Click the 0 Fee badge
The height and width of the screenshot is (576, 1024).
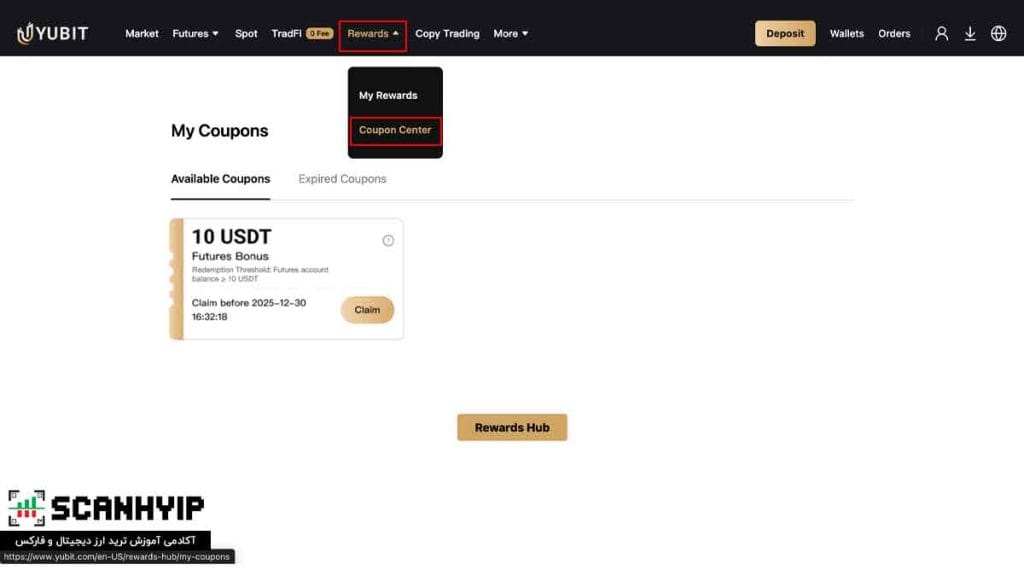[319, 33]
